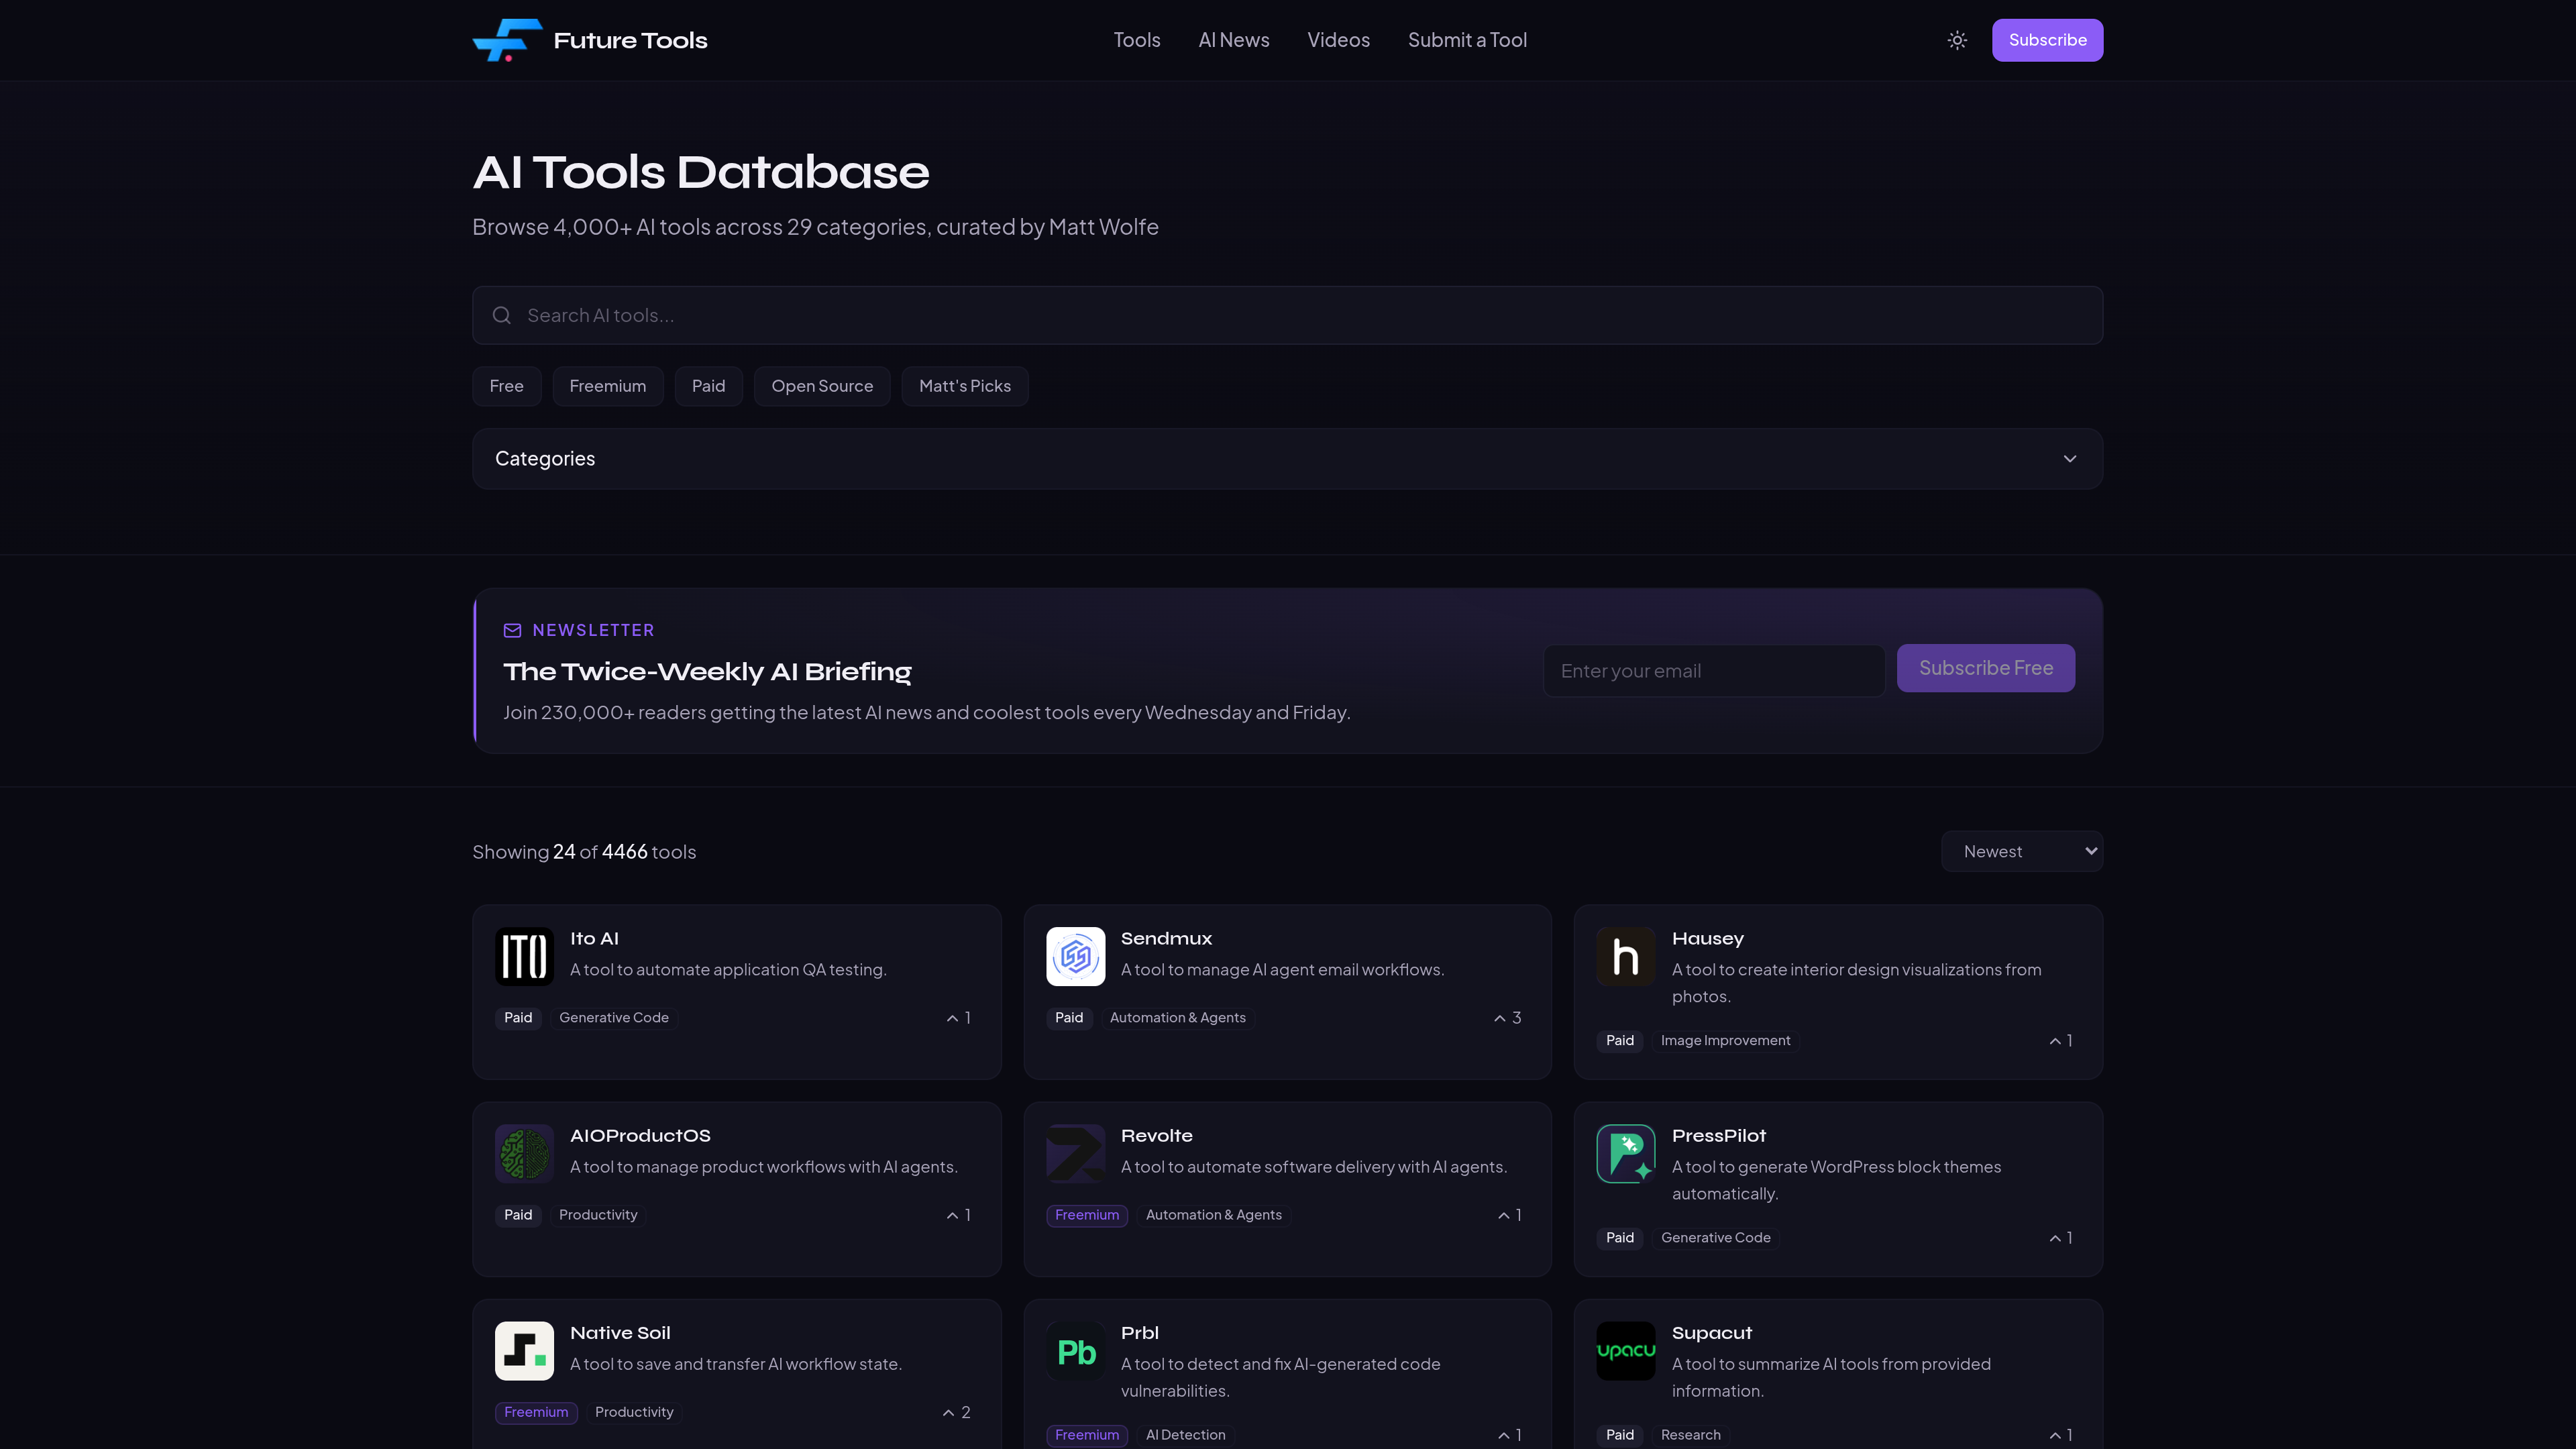Focus the Search AI tools field
Viewport: 2576px width, 1449px height.
coord(1288,315)
